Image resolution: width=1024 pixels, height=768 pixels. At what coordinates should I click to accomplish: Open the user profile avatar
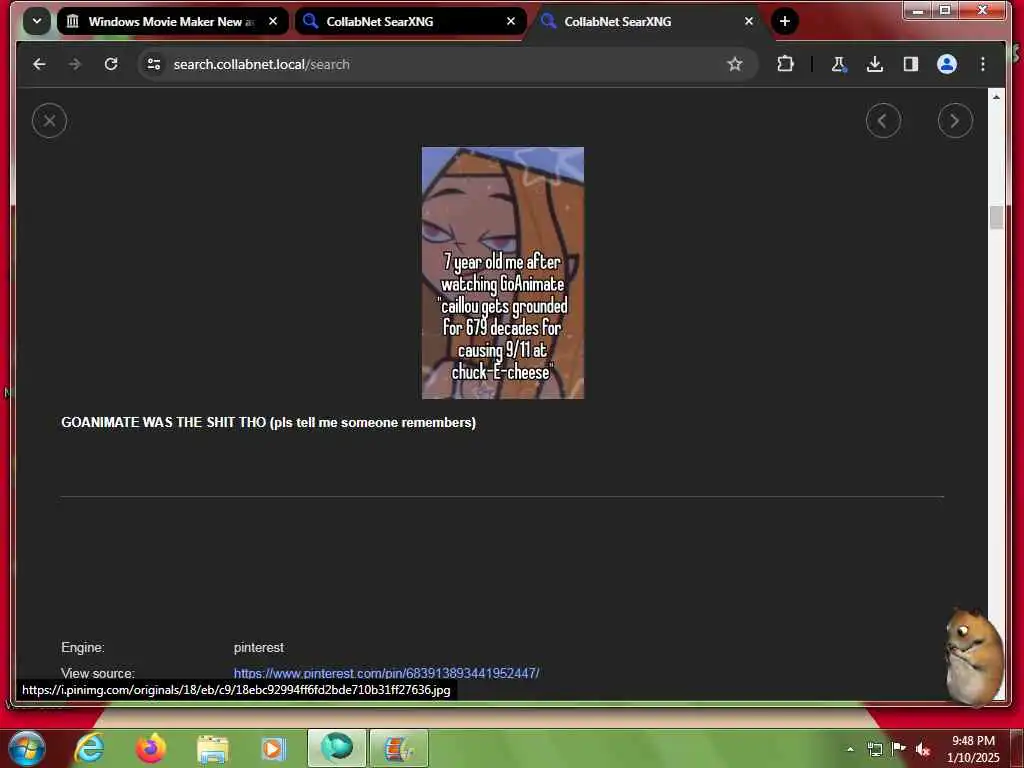click(x=947, y=64)
